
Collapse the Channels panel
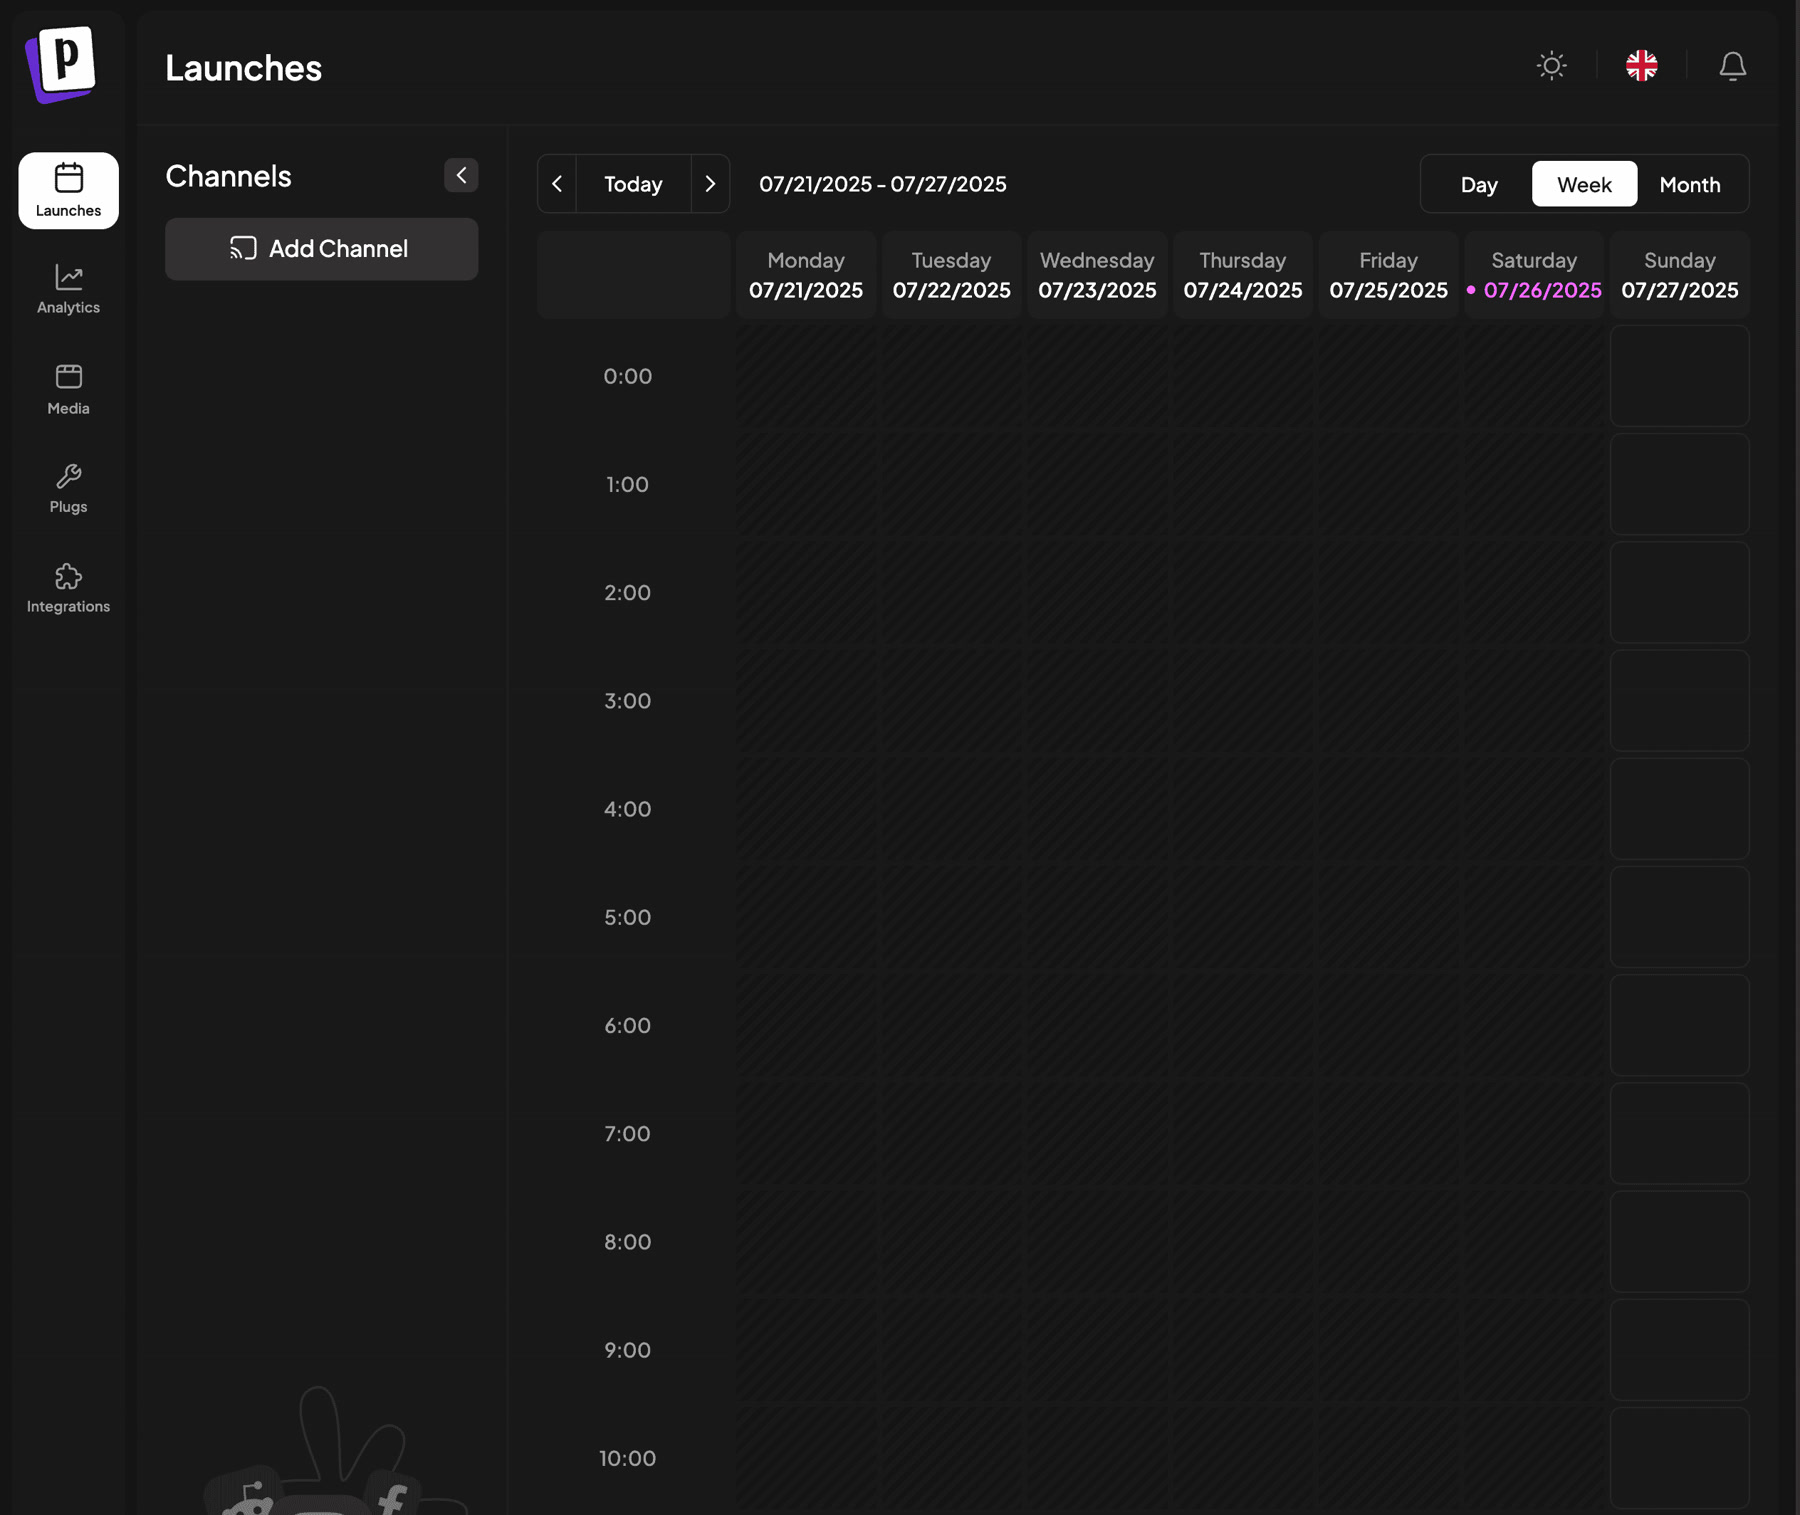(x=461, y=176)
